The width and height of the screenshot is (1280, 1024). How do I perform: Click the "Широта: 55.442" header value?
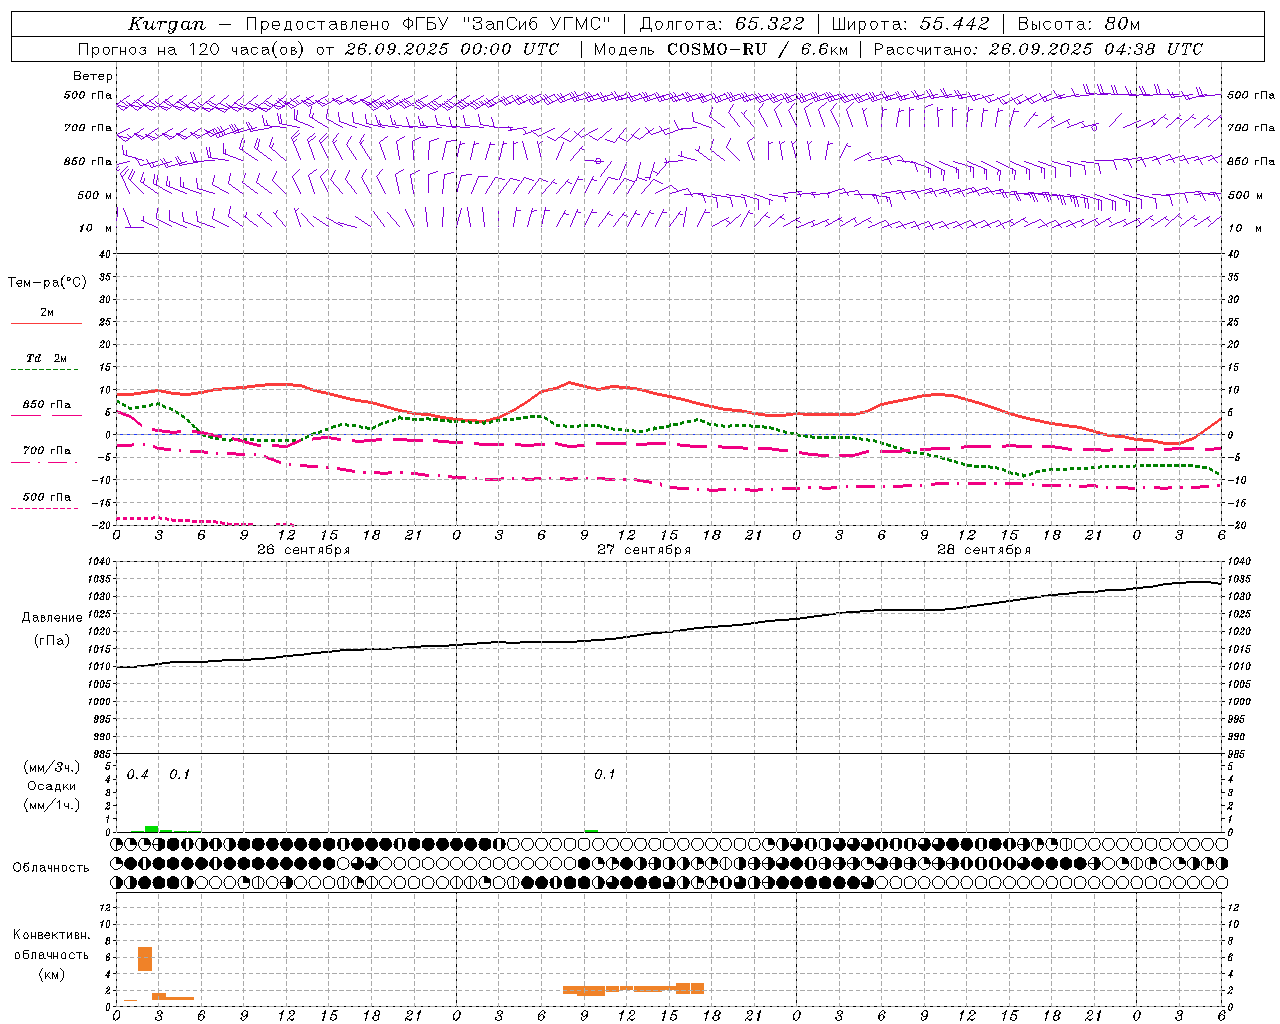(910, 24)
